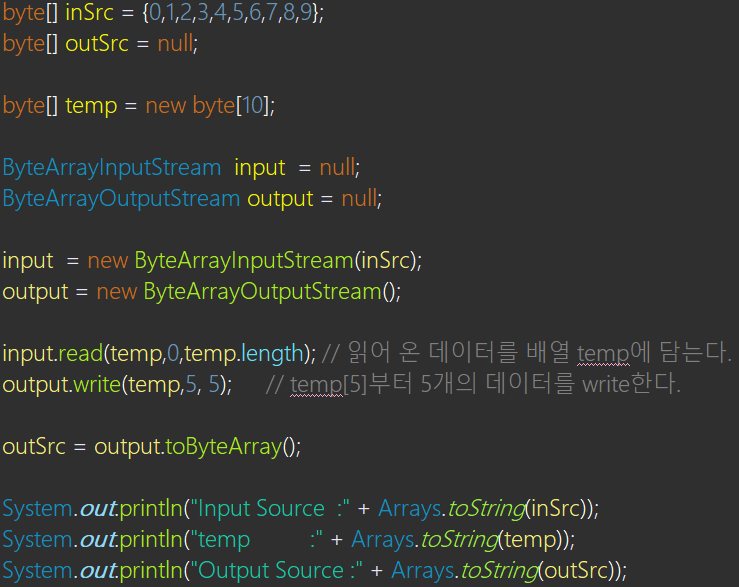Image resolution: width=739 pixels, height=587 pixels.
Task: Click the outSrc variable in 'byte[] outSrc = null'
Action: point(97,43)
